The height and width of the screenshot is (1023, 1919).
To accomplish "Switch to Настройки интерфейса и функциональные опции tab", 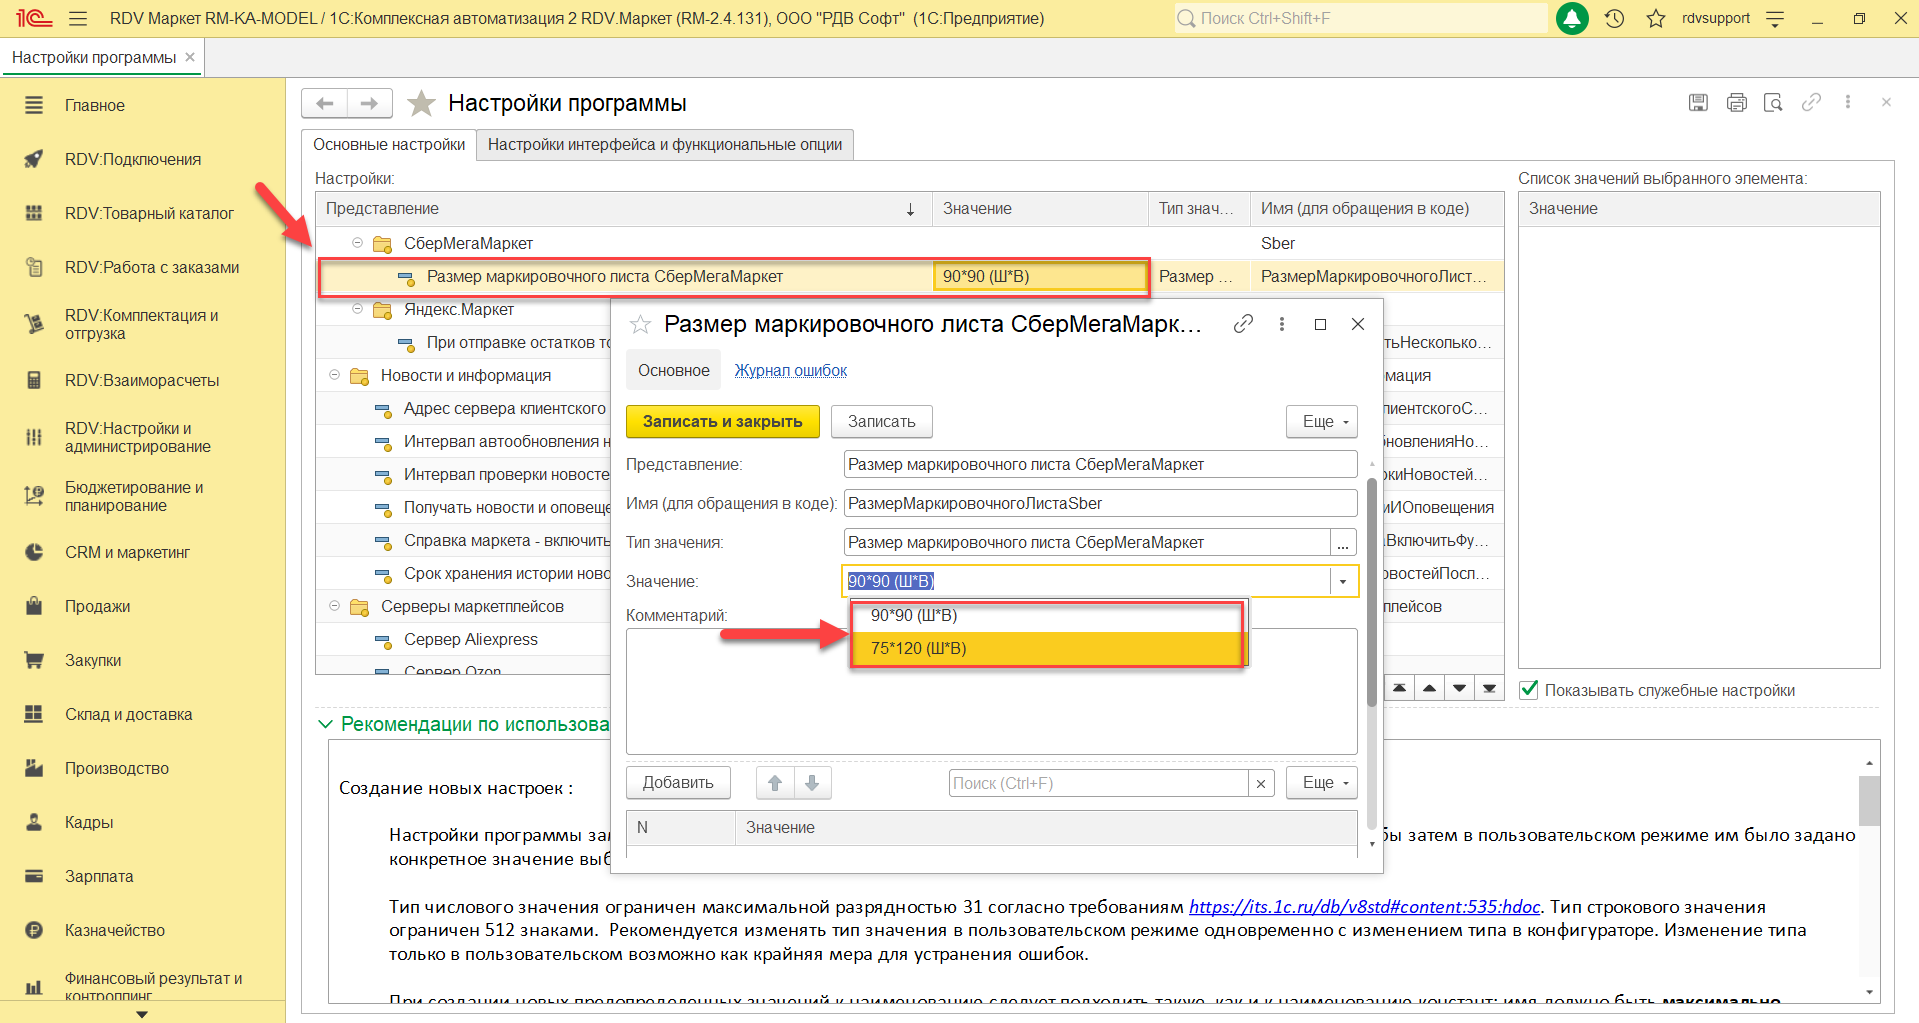I will pos(664,145).
